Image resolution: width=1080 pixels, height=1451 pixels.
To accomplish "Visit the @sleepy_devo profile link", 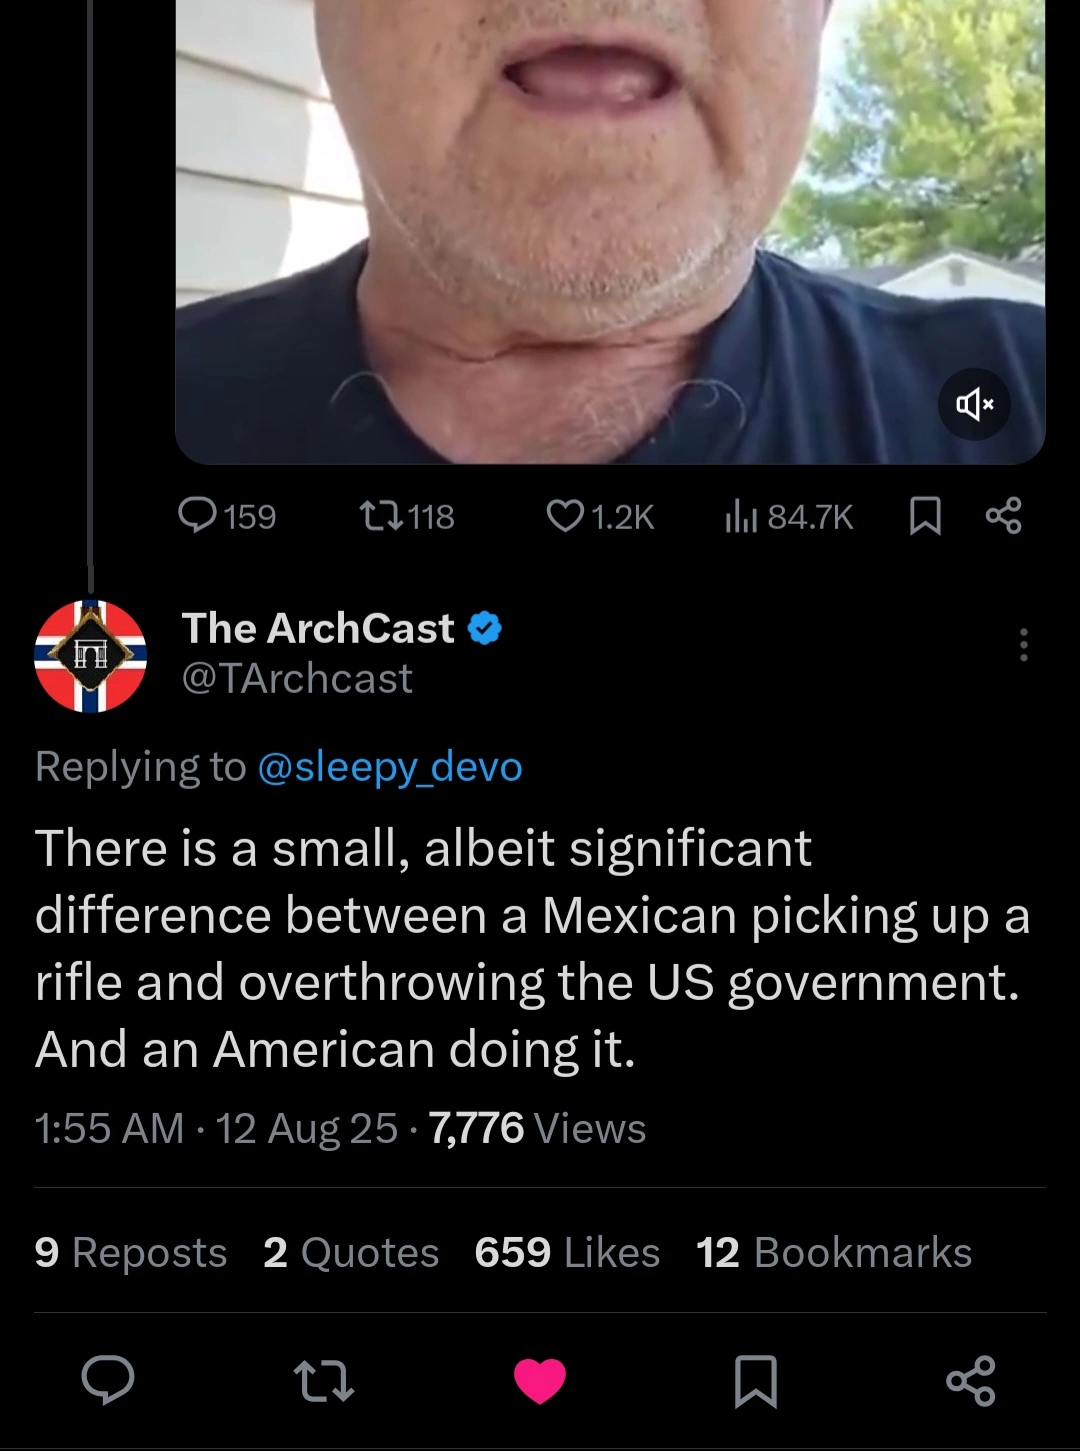I will [x=390, y=767].
